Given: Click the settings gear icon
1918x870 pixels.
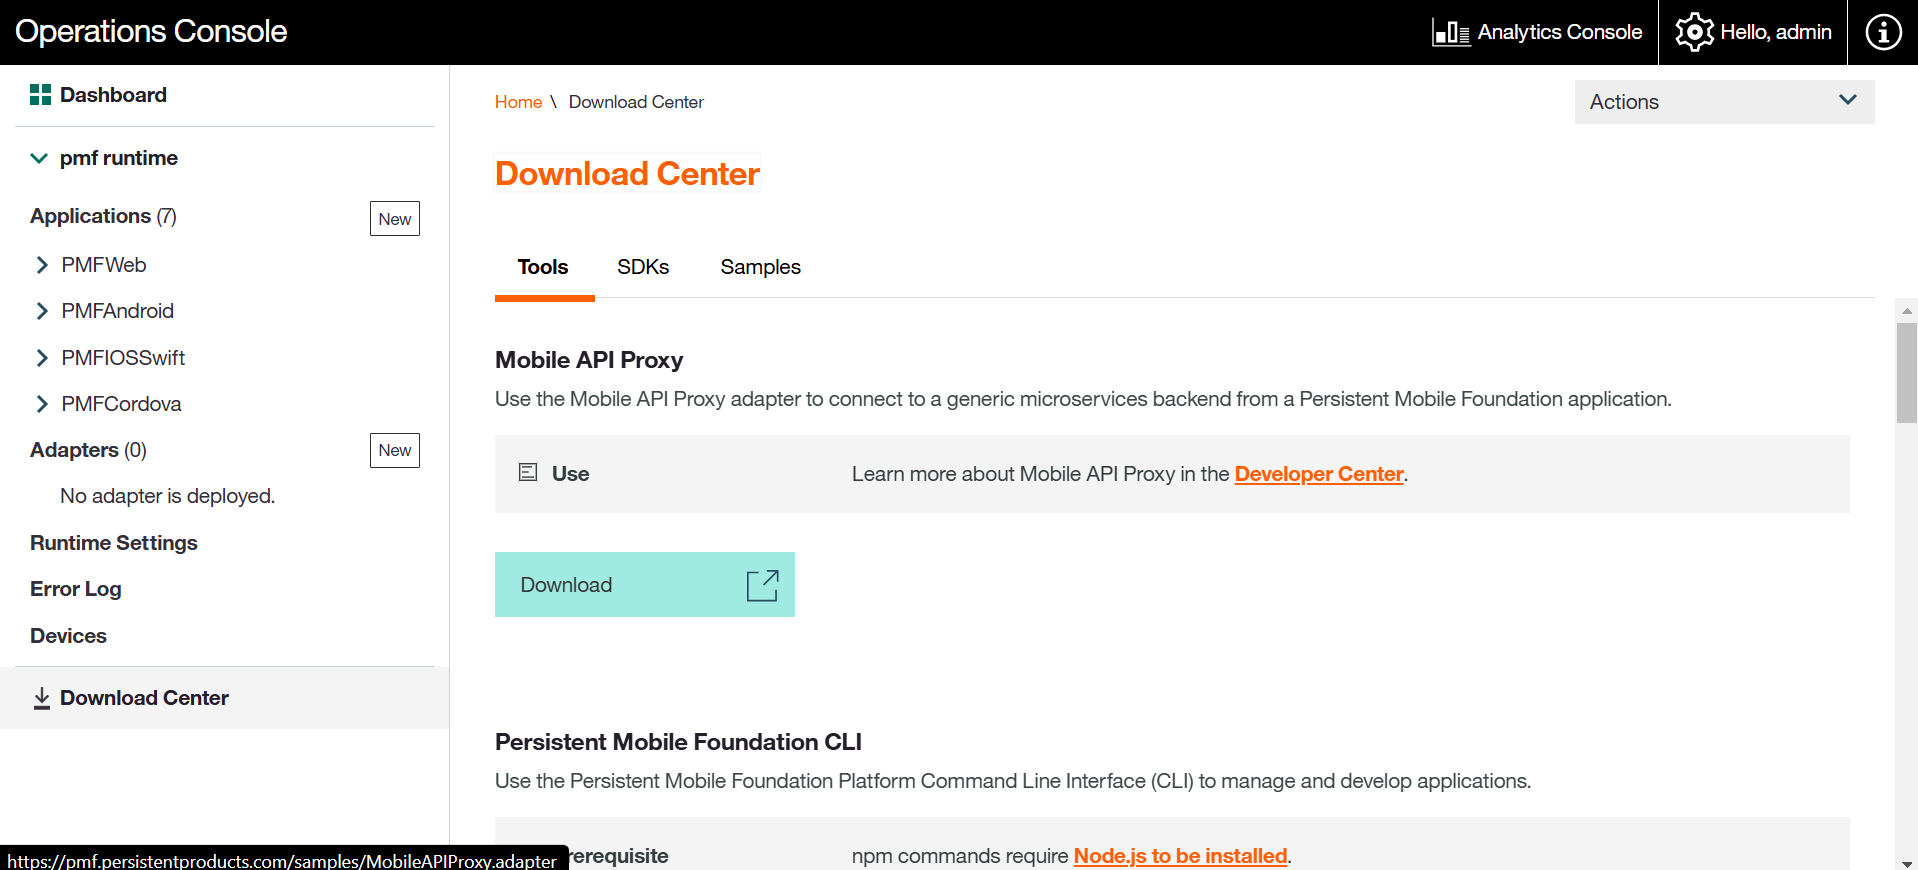Looking at the screenshot, I should 1694,32.
